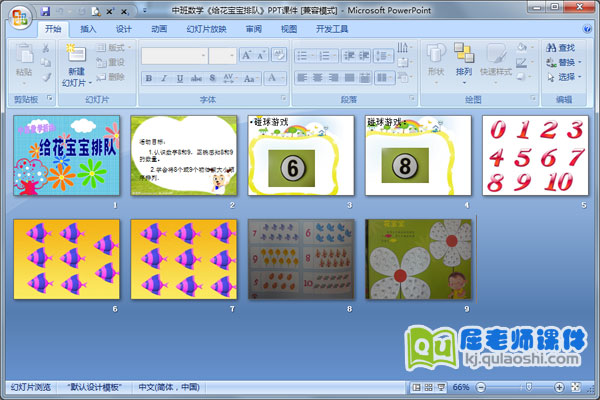Viewport: 600px width, 400px height.
Task: Click Find (查找) button
Action: (561, 48)
